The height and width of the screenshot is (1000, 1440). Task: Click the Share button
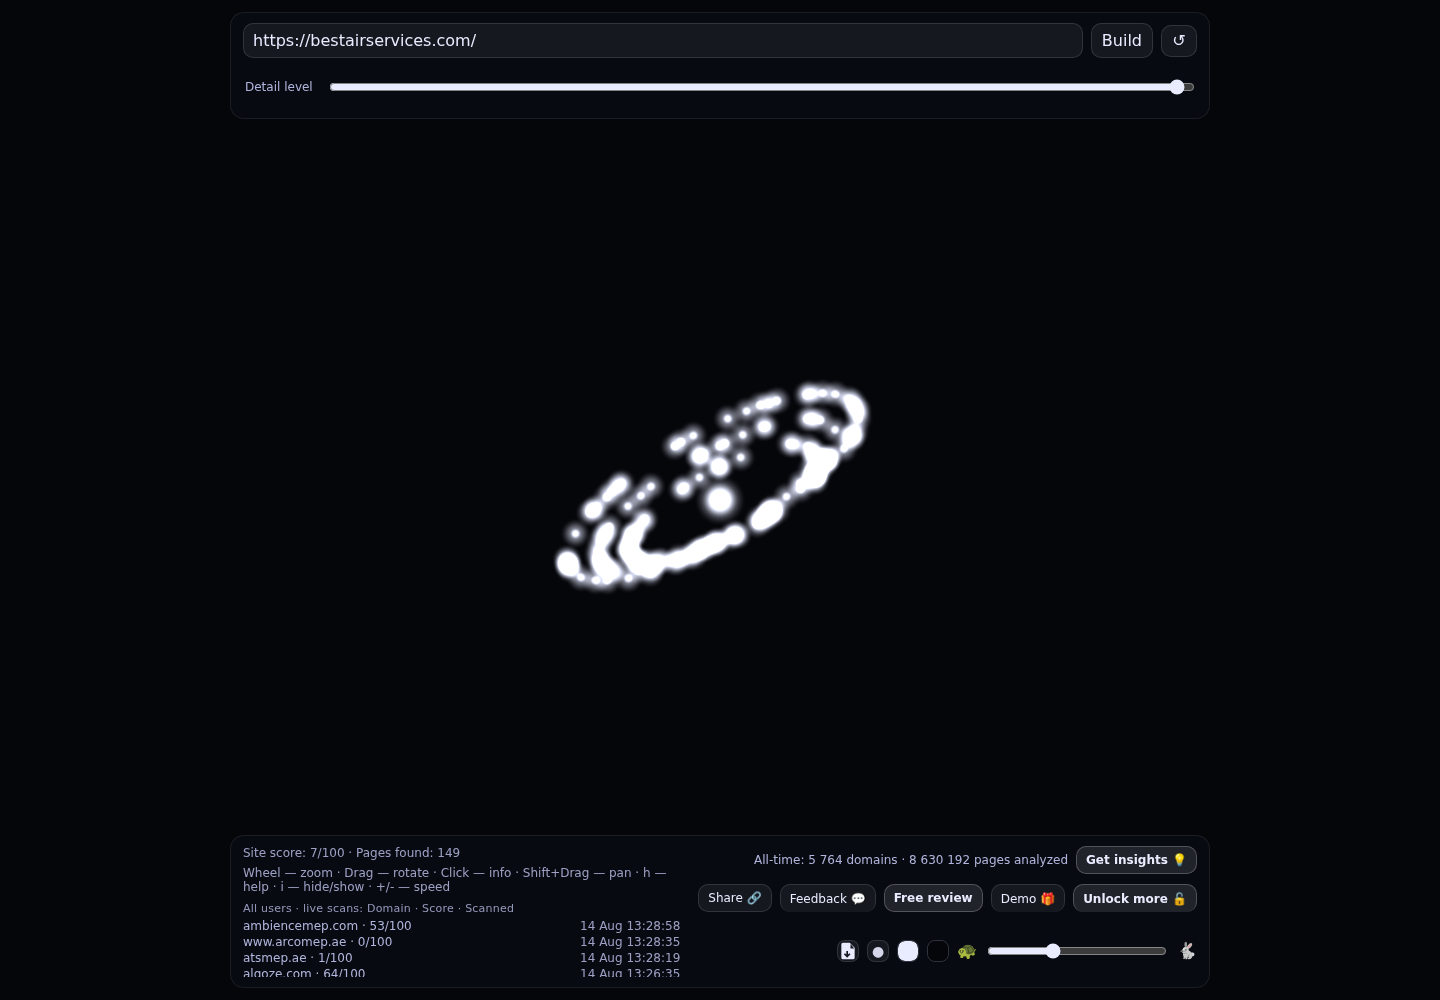coord(735,898)
